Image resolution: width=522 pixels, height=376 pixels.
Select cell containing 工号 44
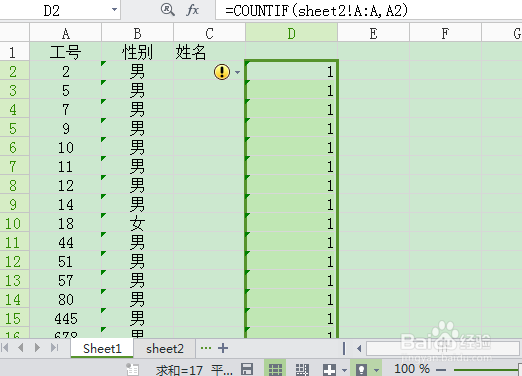[66, 242]
